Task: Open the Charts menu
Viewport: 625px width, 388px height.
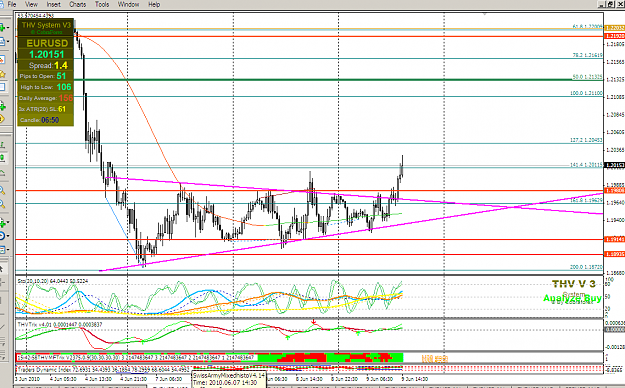Action: 77,4
